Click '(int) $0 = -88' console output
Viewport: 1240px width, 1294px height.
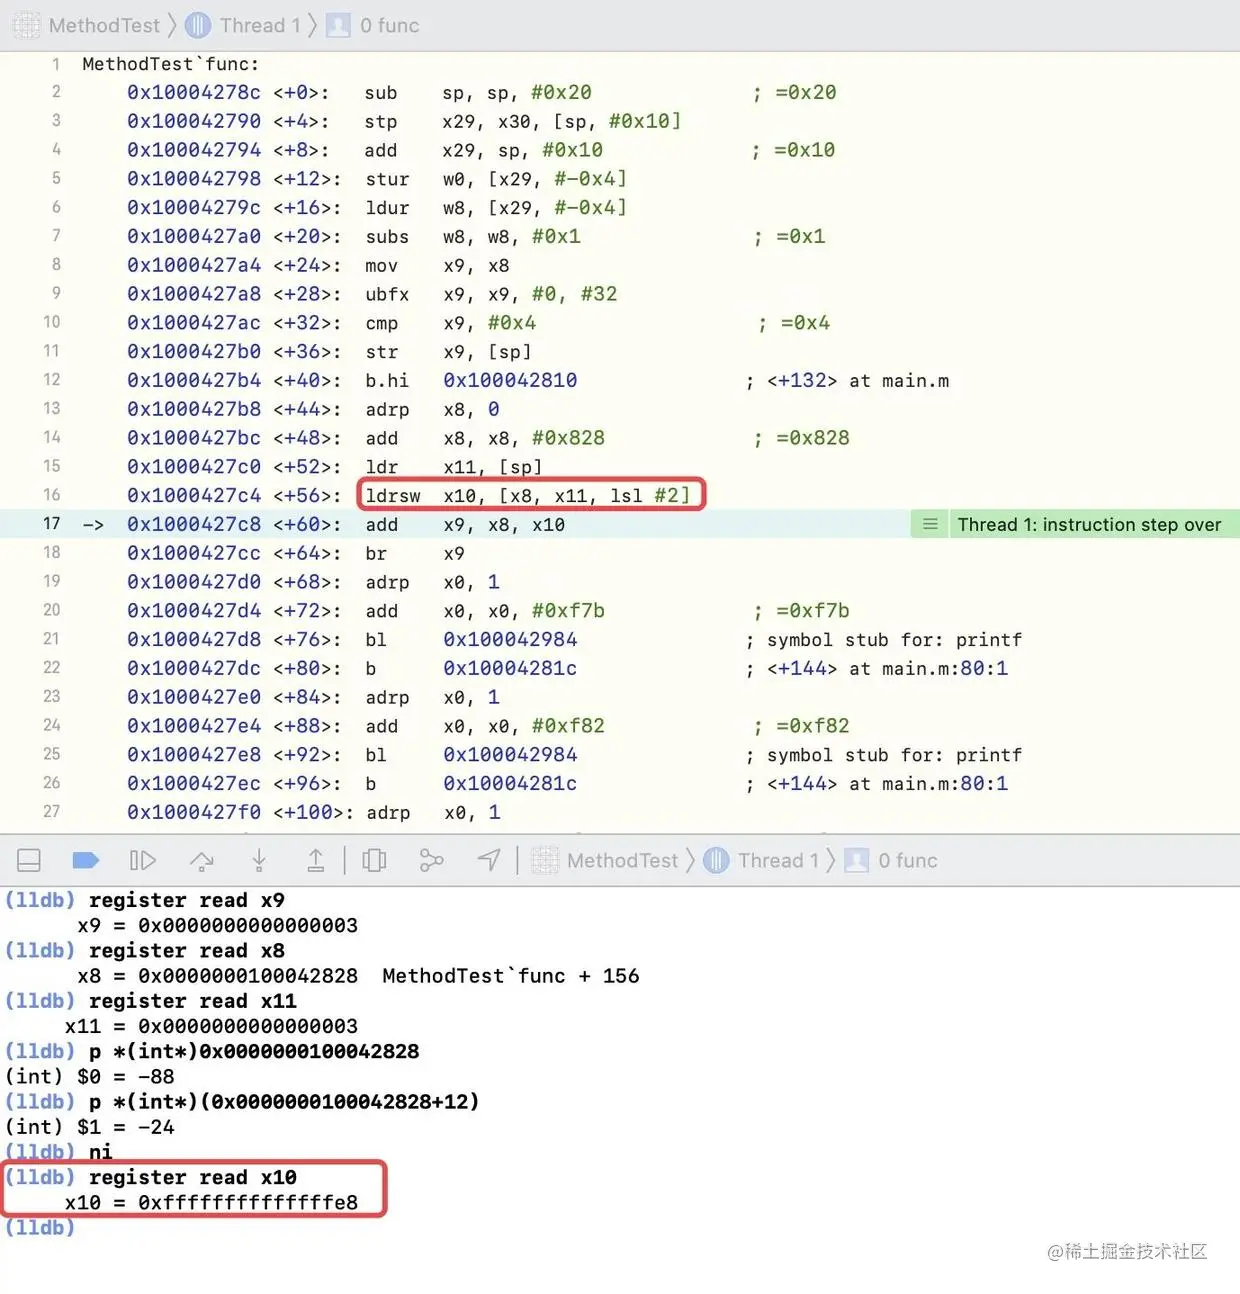(x=90, y=1077)
